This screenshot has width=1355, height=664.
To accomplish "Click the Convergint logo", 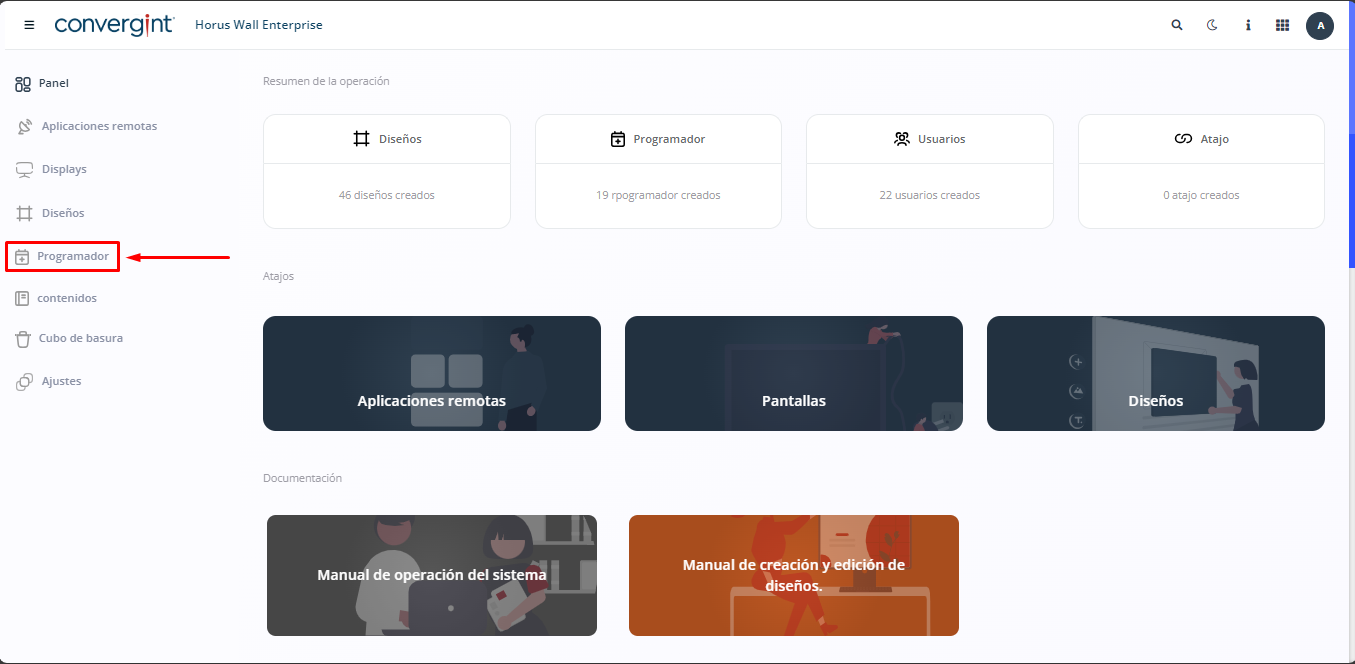I will [x=114, y=25].
